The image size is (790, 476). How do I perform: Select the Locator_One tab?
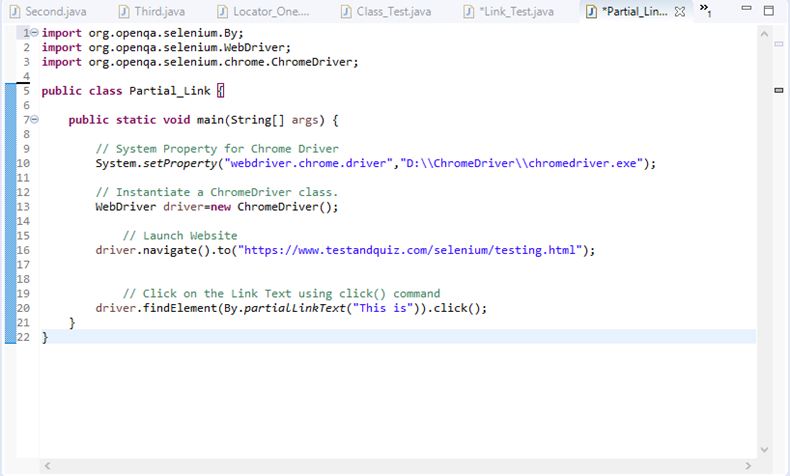tap(264, 12)
